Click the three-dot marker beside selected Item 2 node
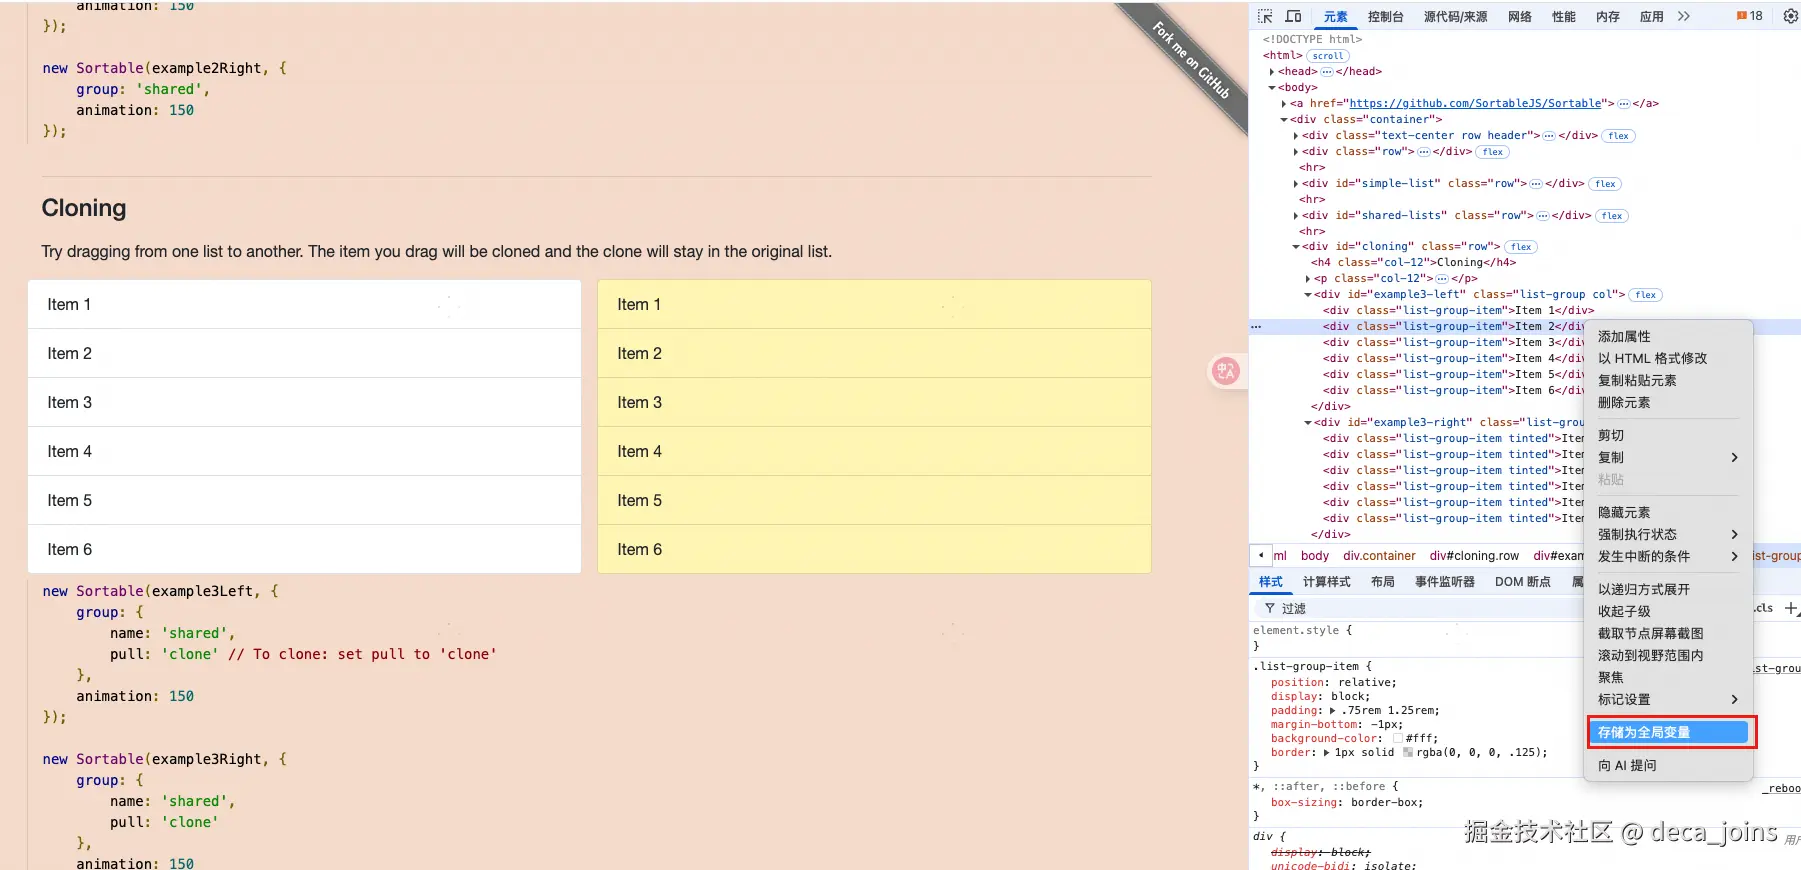 pyautogui.click(x=1256, y=327)
